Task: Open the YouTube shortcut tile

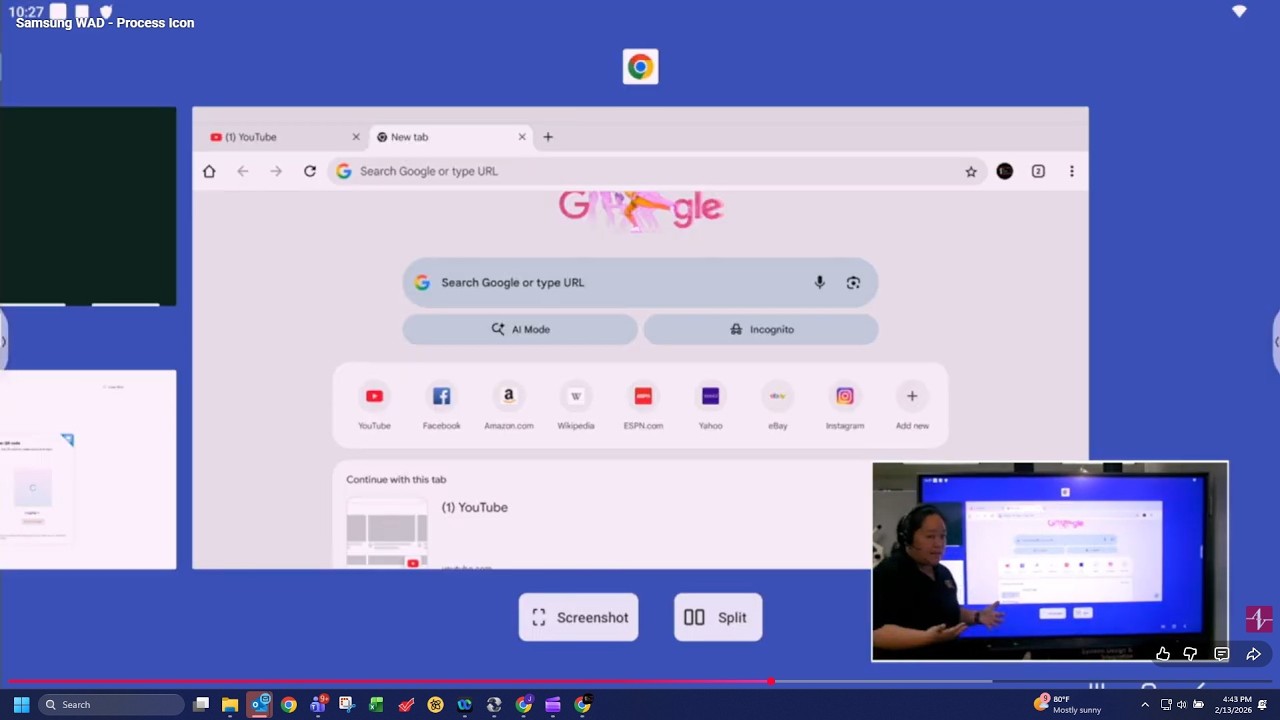Action: (x=374, y=406)
